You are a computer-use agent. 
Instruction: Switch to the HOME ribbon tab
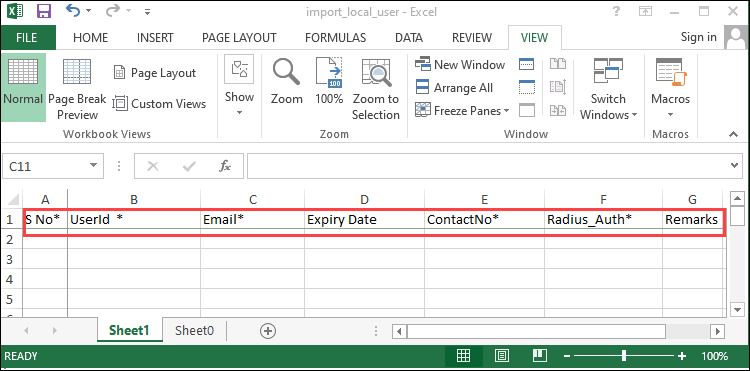[x=90, y=38]
